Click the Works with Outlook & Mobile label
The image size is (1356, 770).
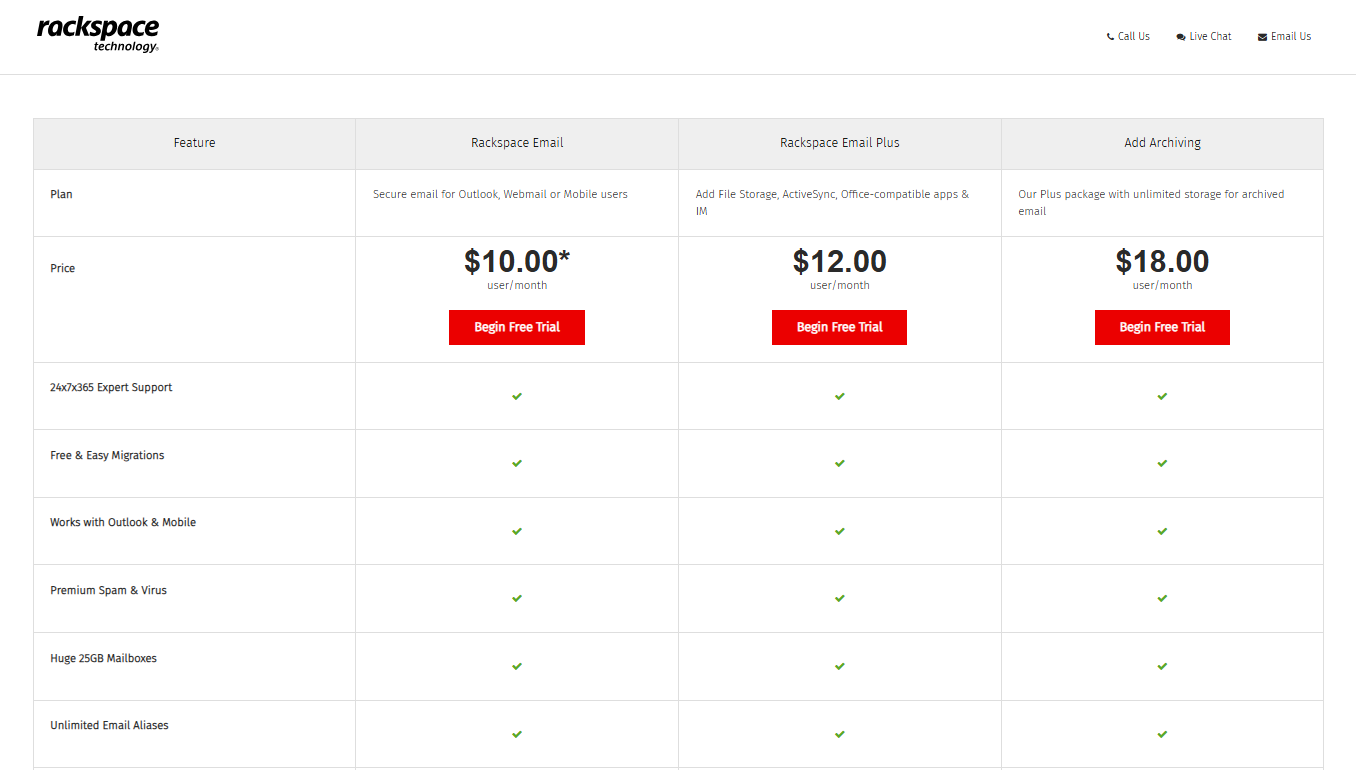pyautogui.click(x=123, y=522)
